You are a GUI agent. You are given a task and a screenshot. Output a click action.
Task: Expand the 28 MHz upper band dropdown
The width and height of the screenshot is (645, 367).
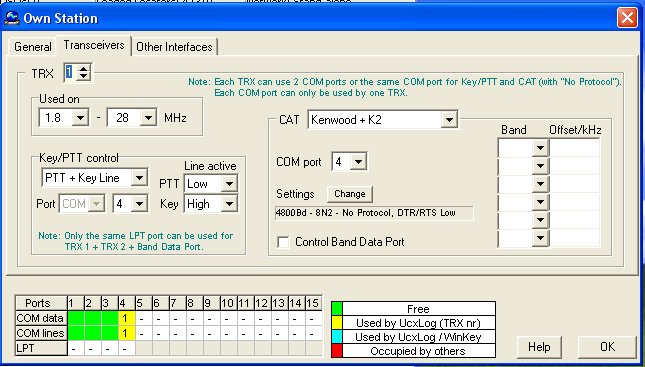[x=148, y=118]
